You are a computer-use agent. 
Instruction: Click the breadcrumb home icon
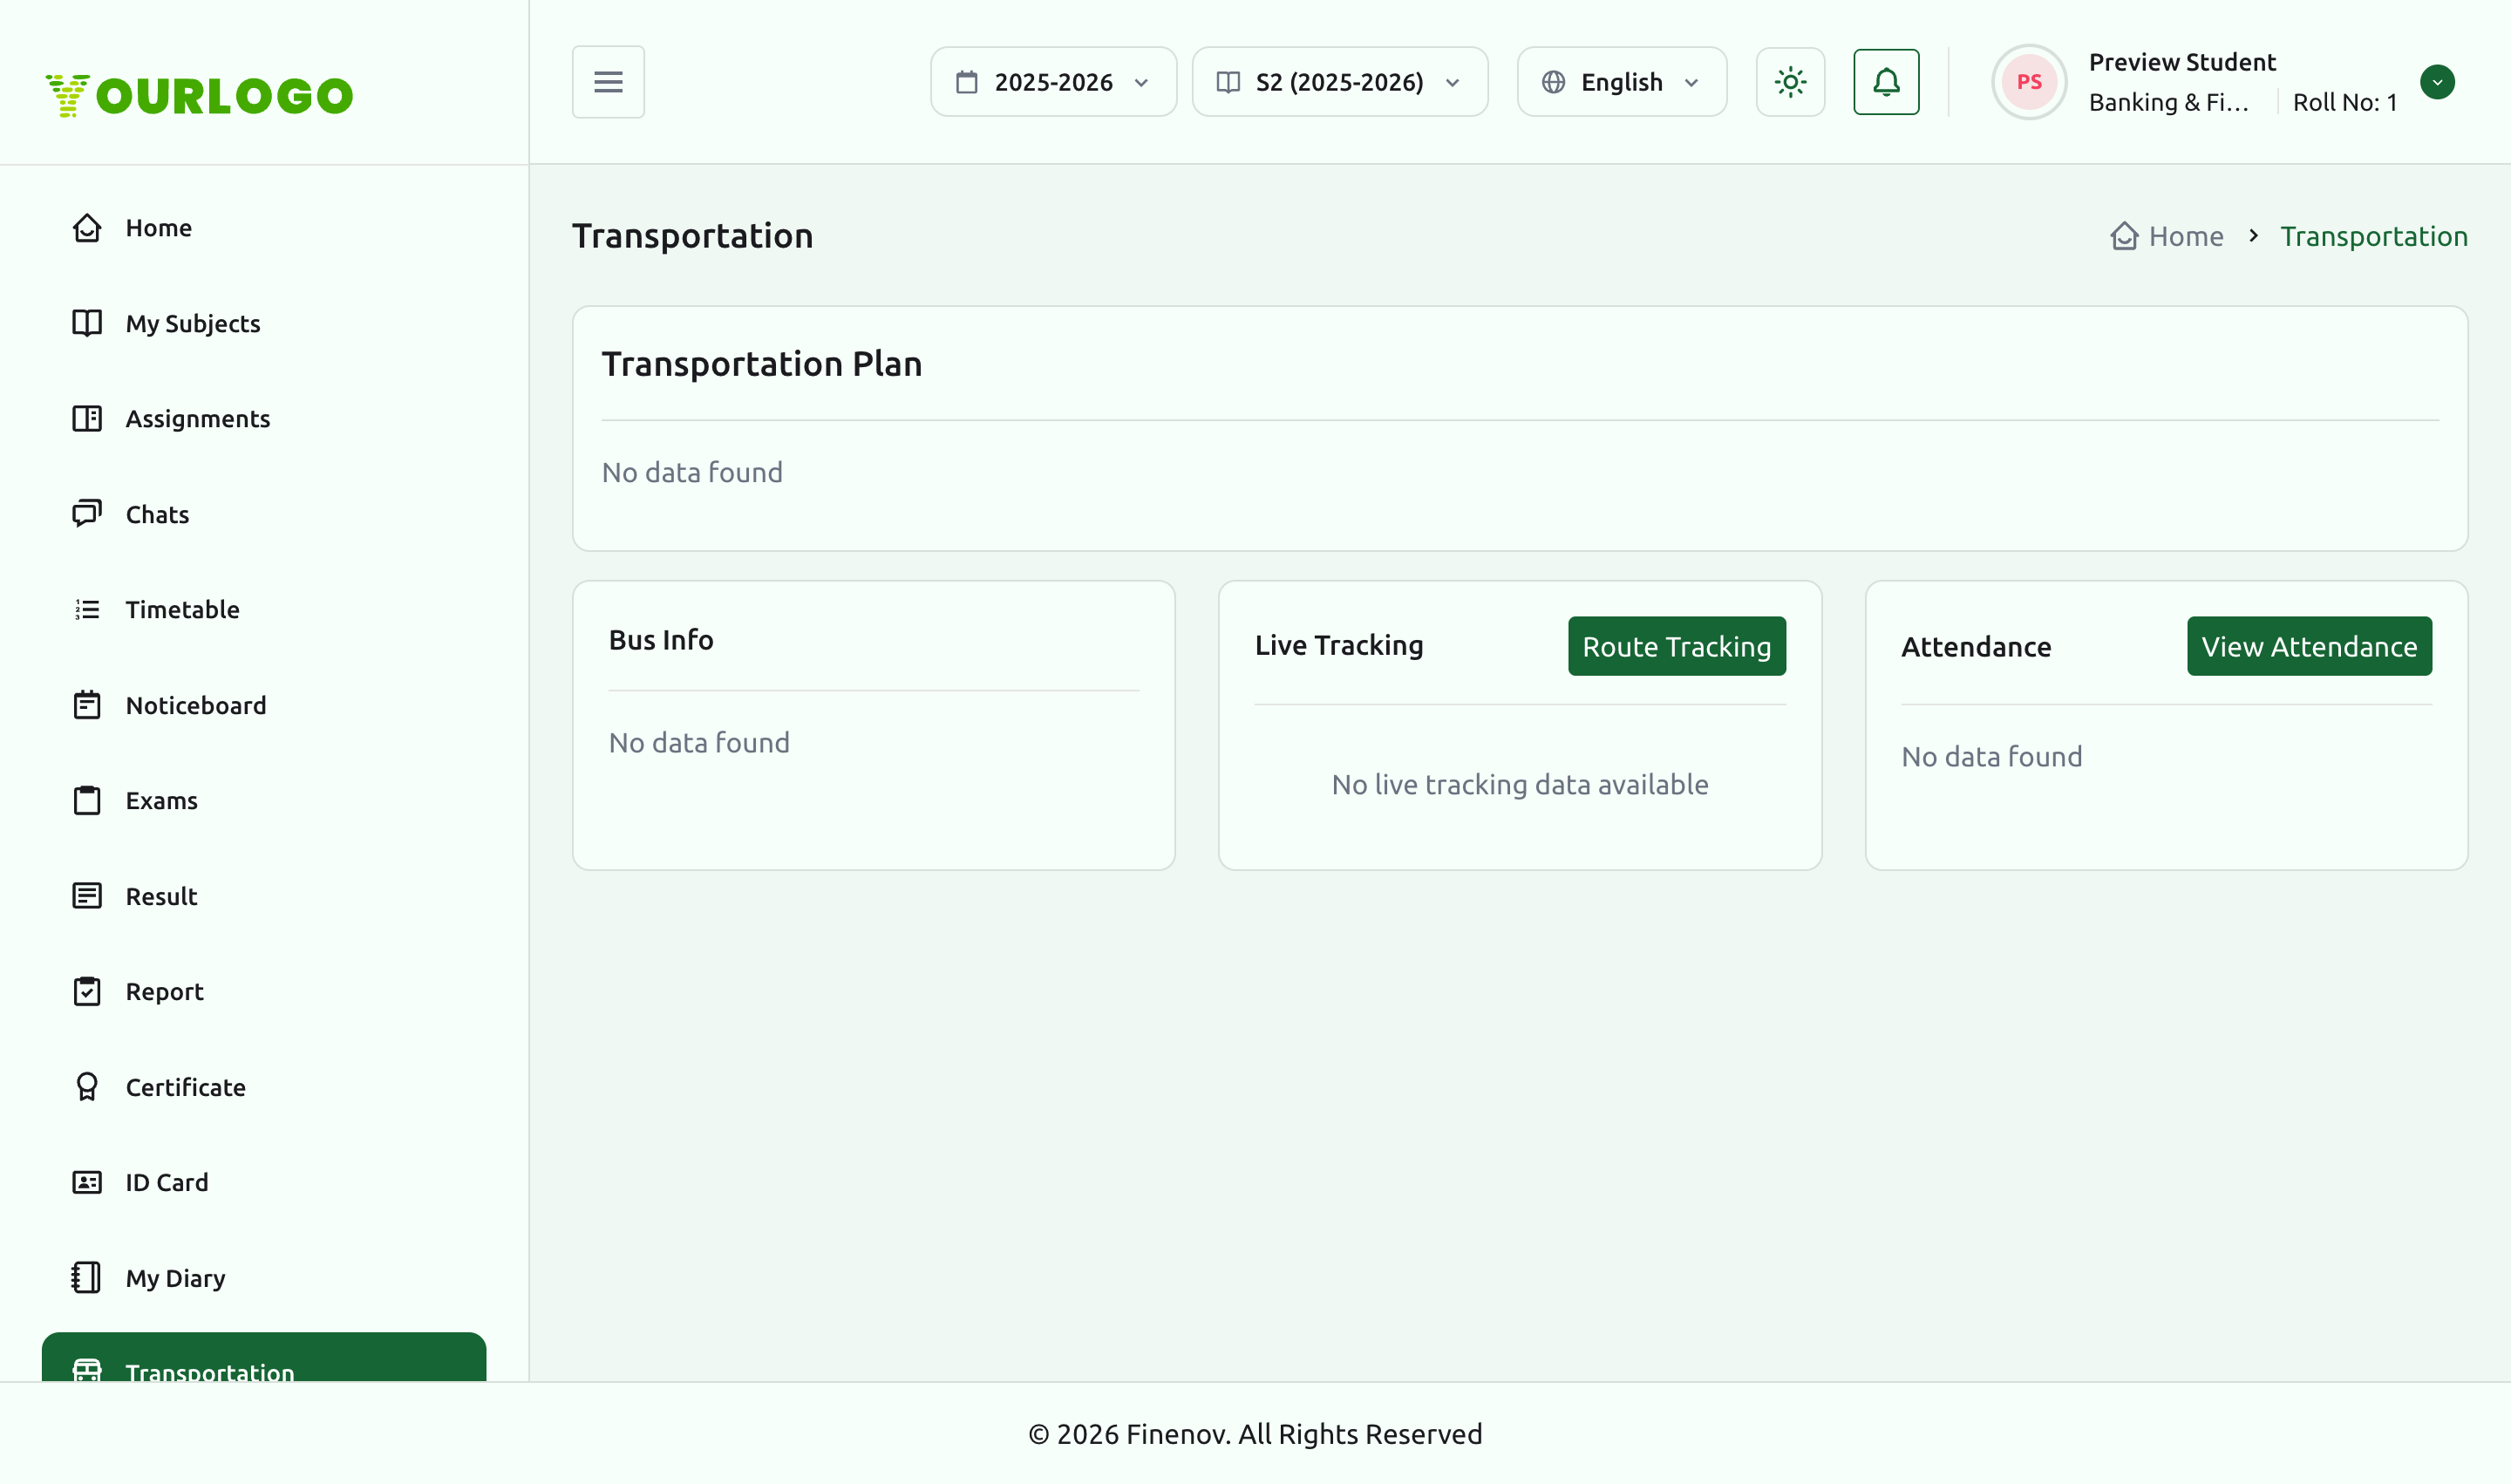(x=2124, y=236)
